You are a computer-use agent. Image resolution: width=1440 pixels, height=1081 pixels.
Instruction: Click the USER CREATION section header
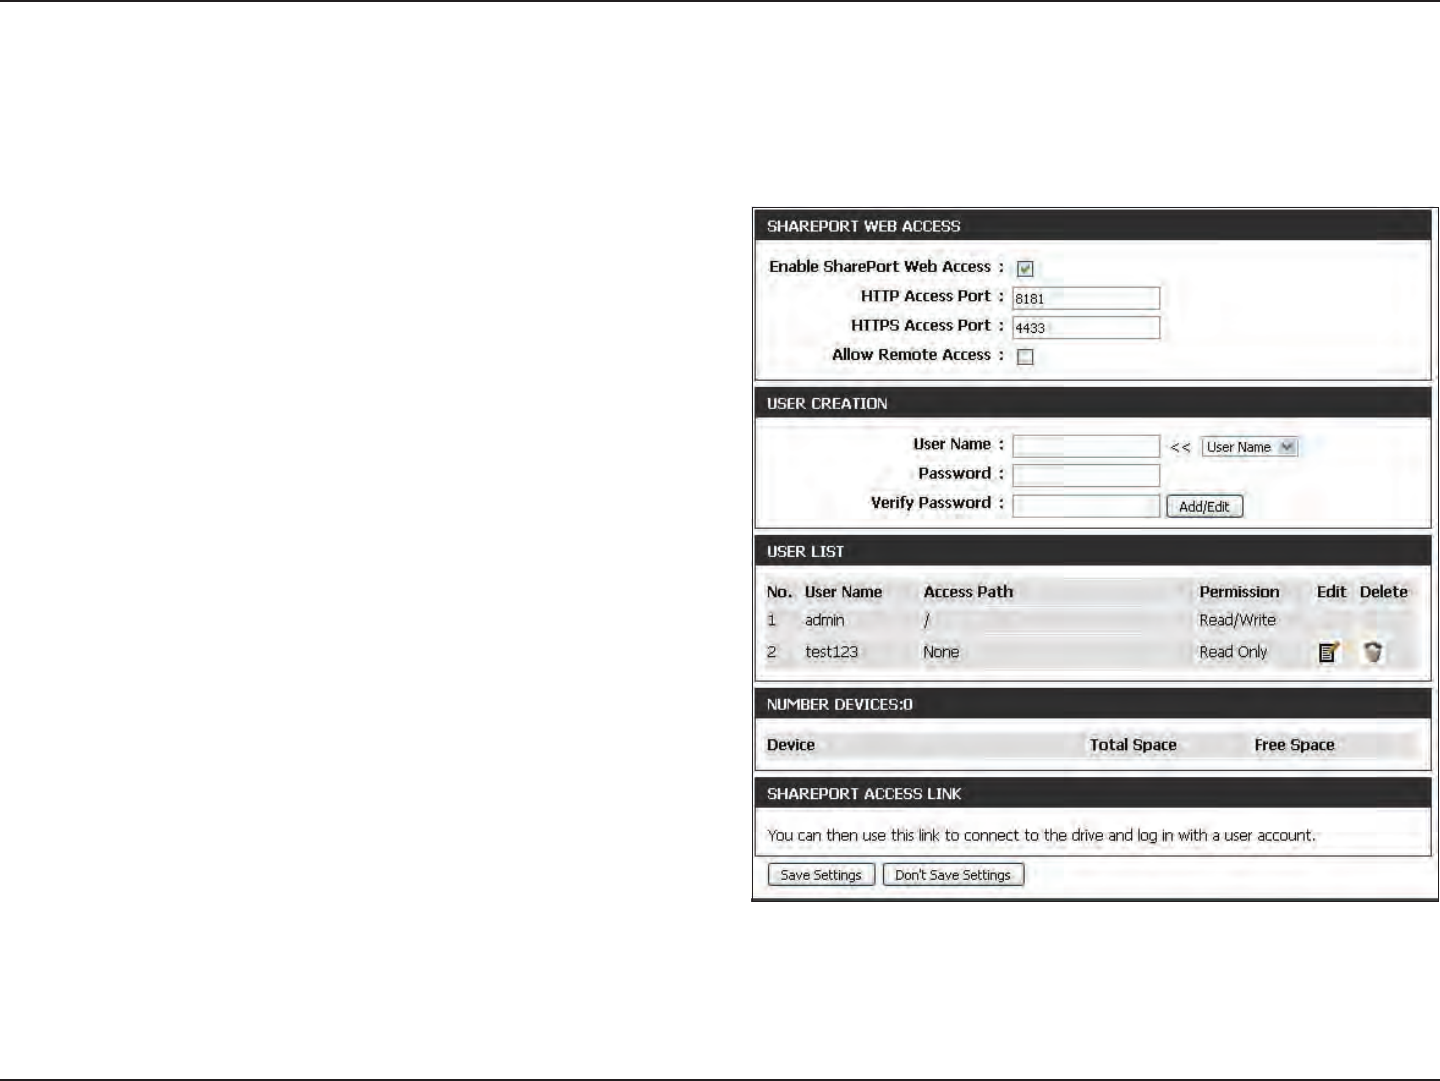pos(1092,403)
